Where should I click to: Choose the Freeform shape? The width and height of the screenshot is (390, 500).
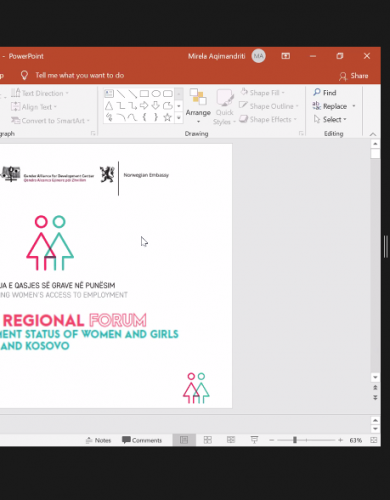(x=168, y=106)
